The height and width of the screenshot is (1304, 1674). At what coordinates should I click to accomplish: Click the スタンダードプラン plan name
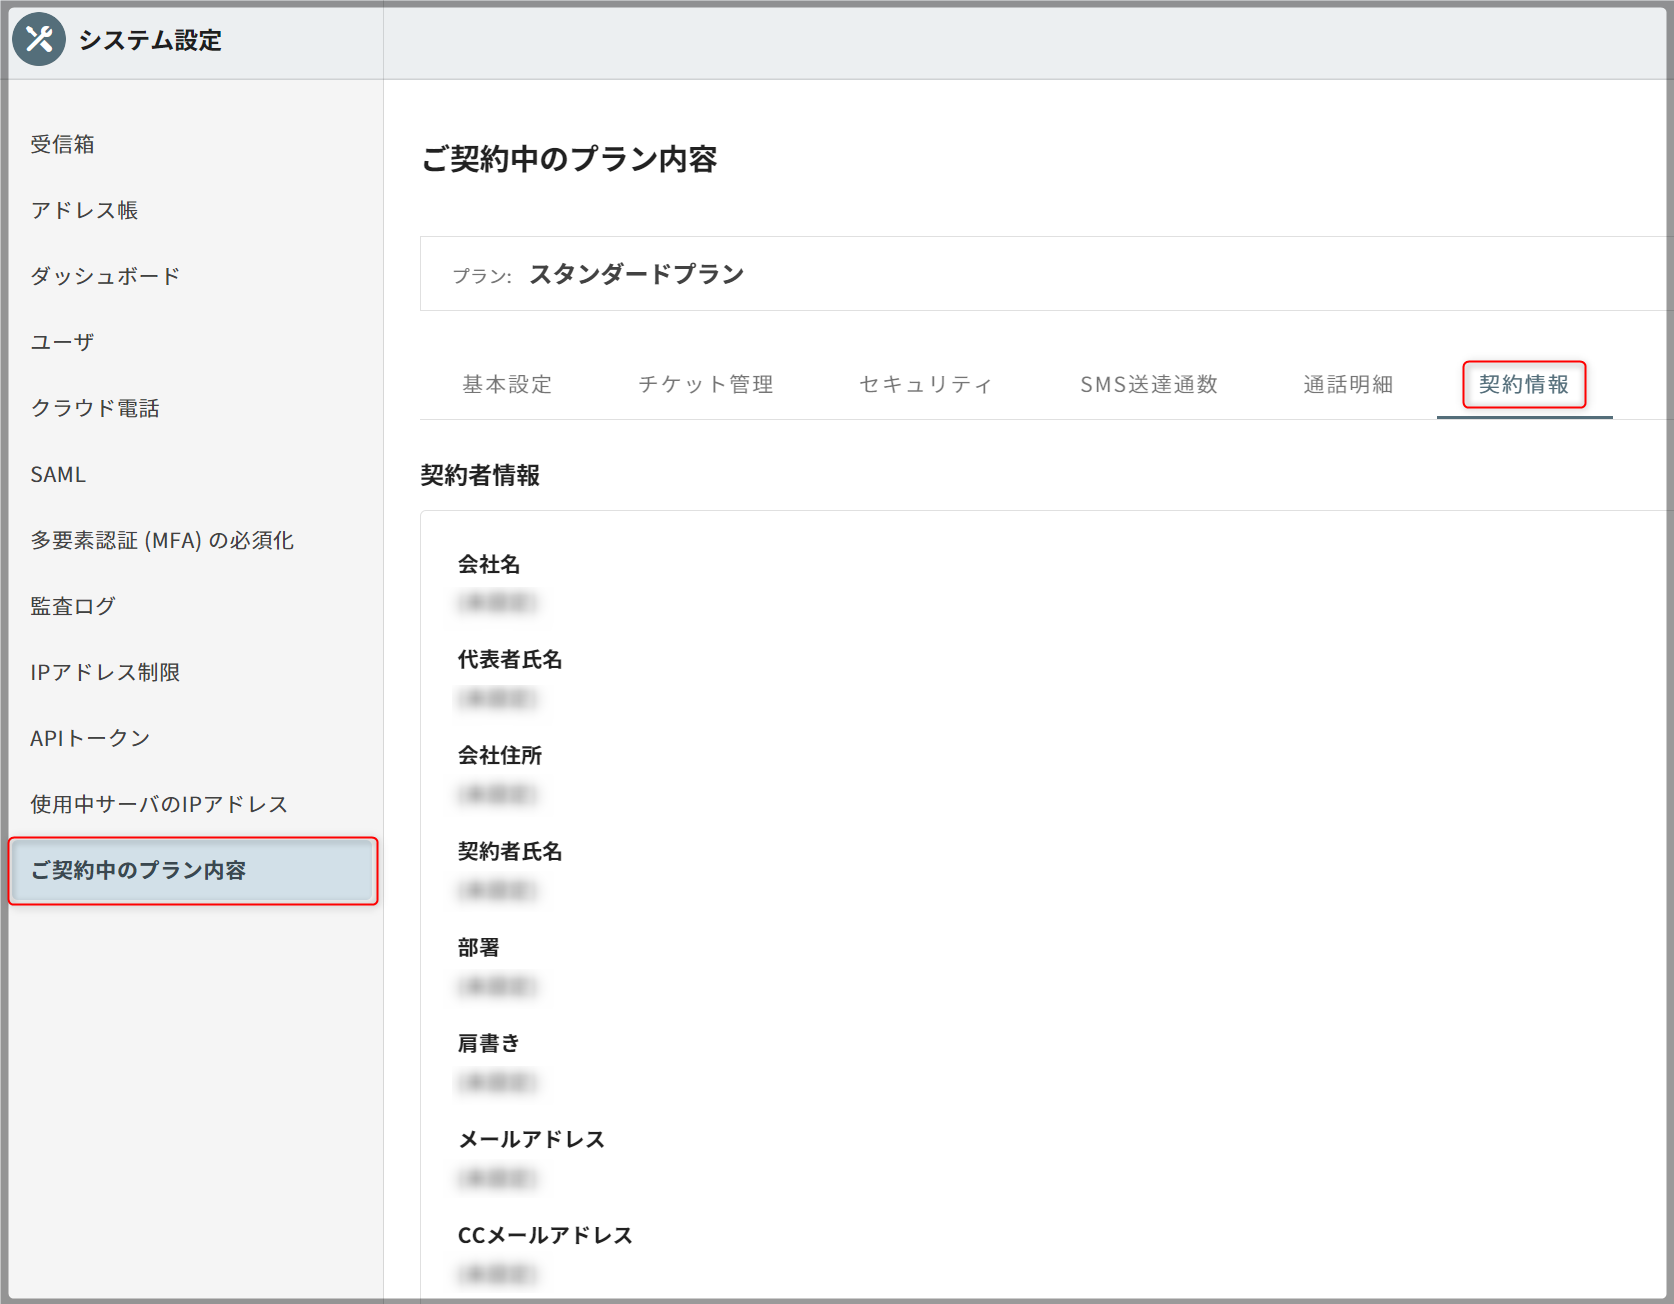(x=636, y=274)
